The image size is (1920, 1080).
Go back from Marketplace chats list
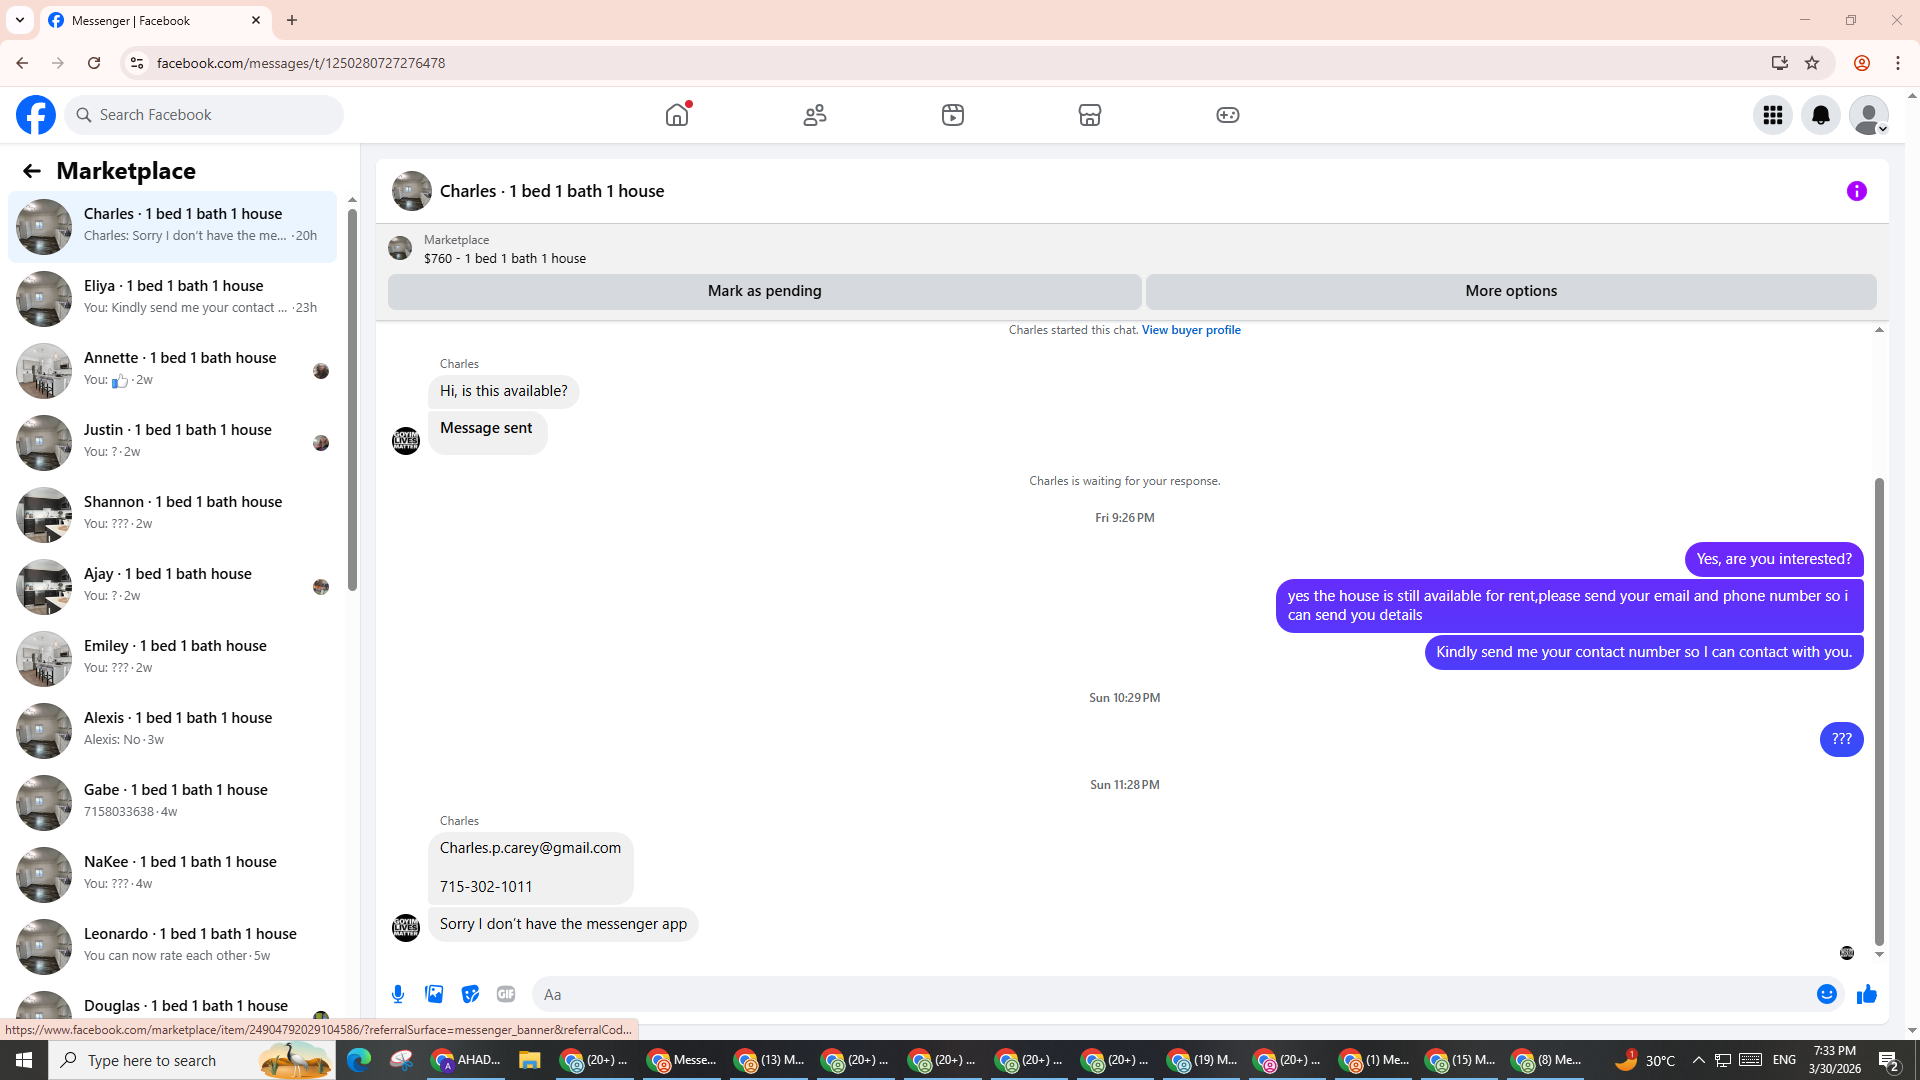pyautogui.click(x=32, y=171)
